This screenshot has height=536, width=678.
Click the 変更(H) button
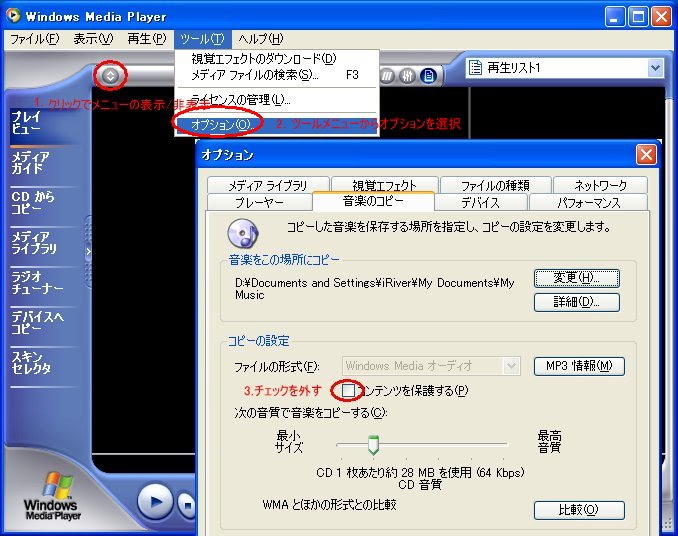577,278
